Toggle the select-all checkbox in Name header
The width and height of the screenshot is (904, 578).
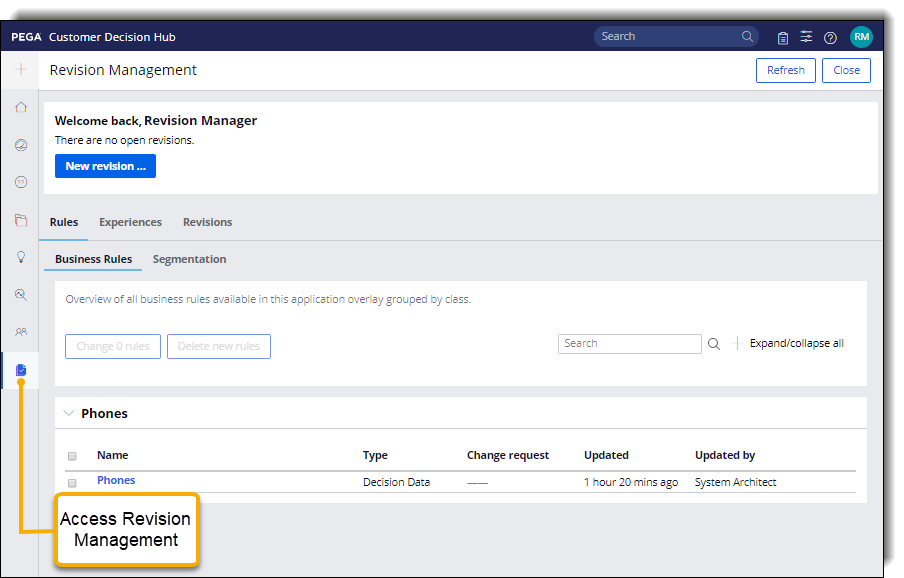[72, 456]
